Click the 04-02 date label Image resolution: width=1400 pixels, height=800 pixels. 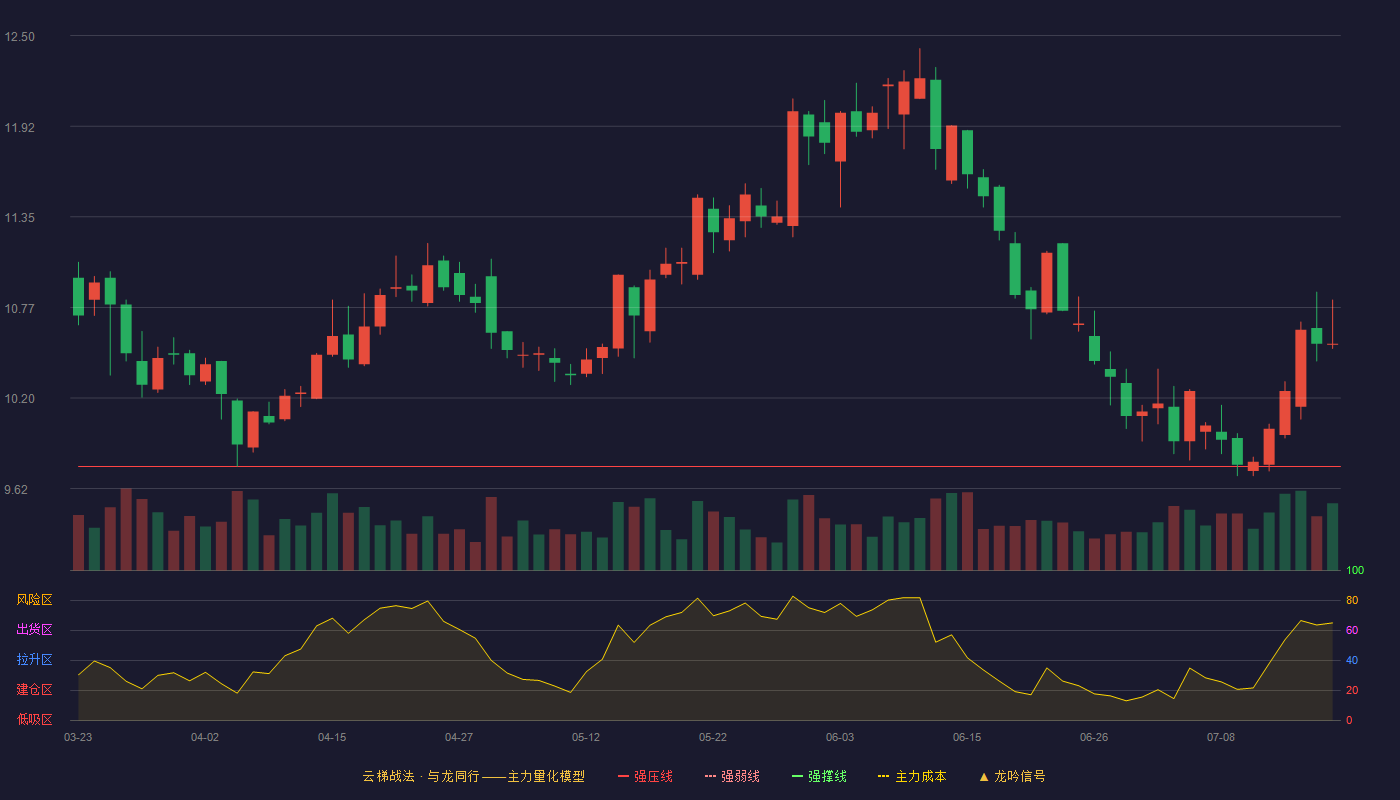[x=205, y=737]
